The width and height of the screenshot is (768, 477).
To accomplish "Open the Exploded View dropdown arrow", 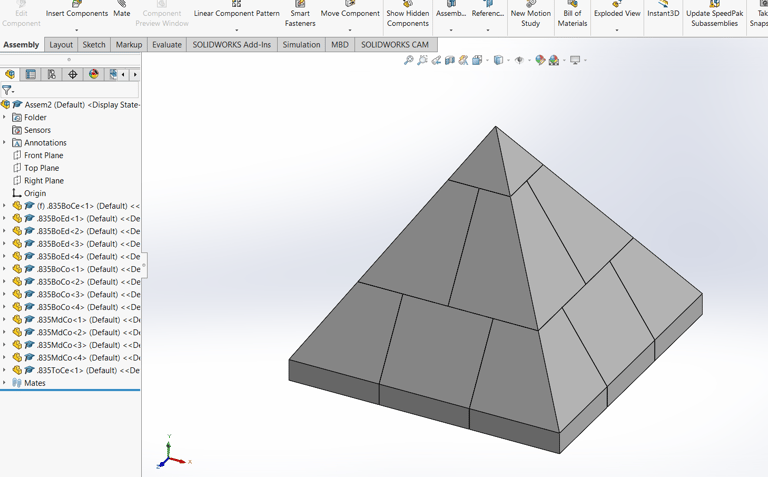I will [x=617, y=30].
